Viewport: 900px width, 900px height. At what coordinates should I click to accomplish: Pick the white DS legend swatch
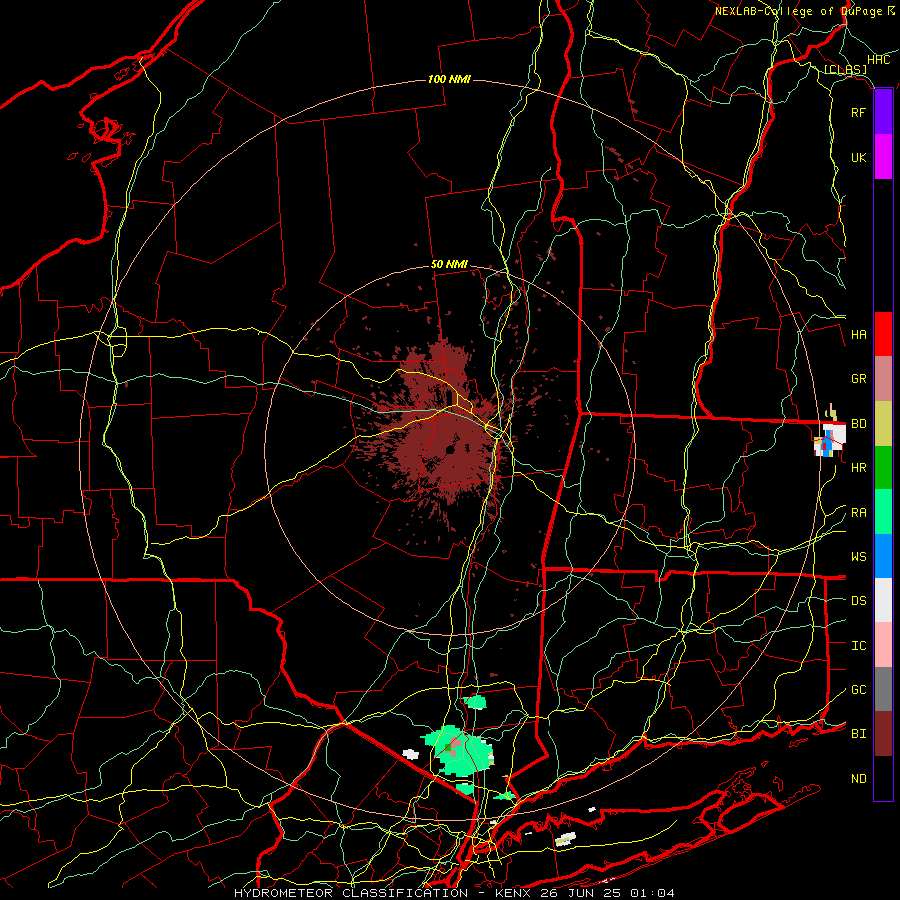coord(883,600)
